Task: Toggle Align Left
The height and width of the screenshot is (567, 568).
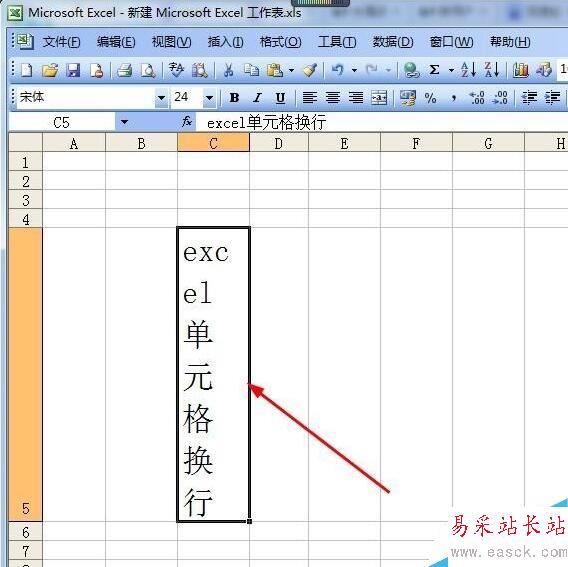Action: pyautogui.click(x=310, y=97)
